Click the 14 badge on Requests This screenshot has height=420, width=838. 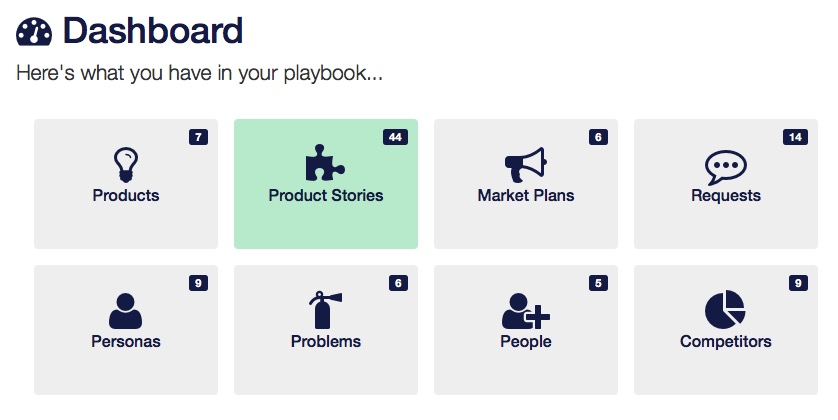[795, 137]
